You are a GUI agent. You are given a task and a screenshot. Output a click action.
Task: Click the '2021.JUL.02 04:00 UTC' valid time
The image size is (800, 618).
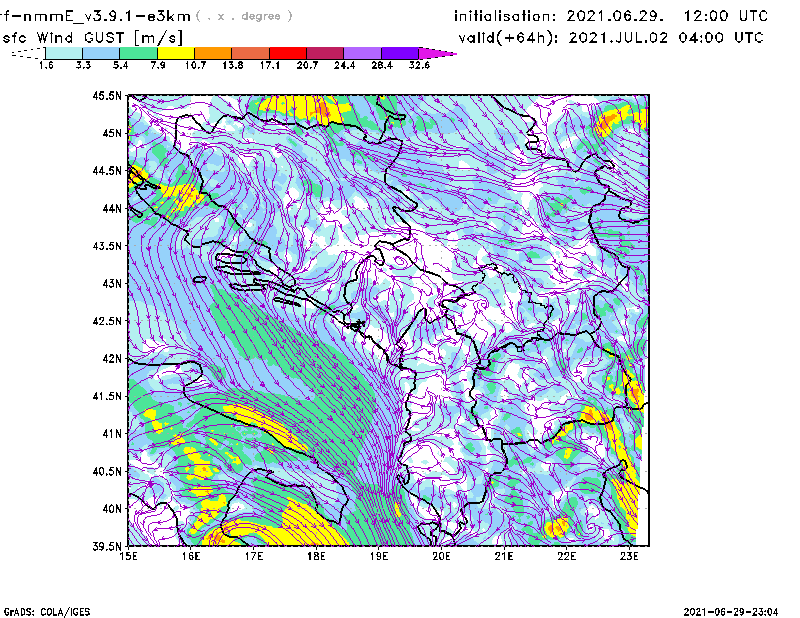coord(666,38)
